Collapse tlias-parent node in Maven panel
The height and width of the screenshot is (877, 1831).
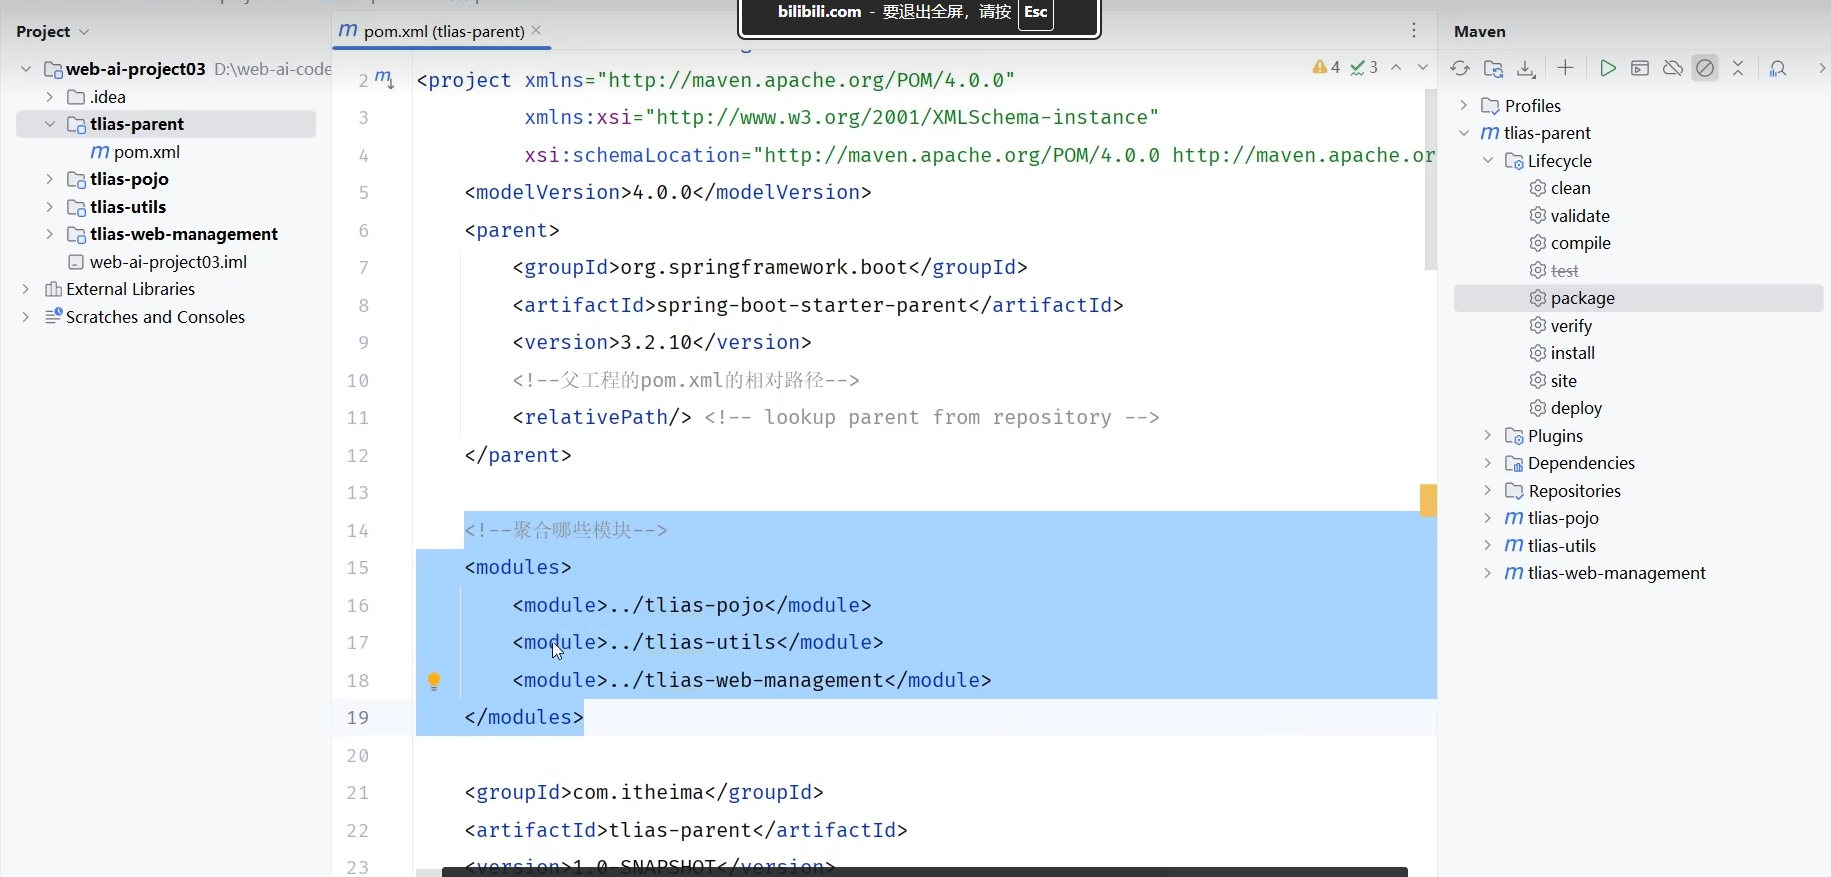point(1464,133)
